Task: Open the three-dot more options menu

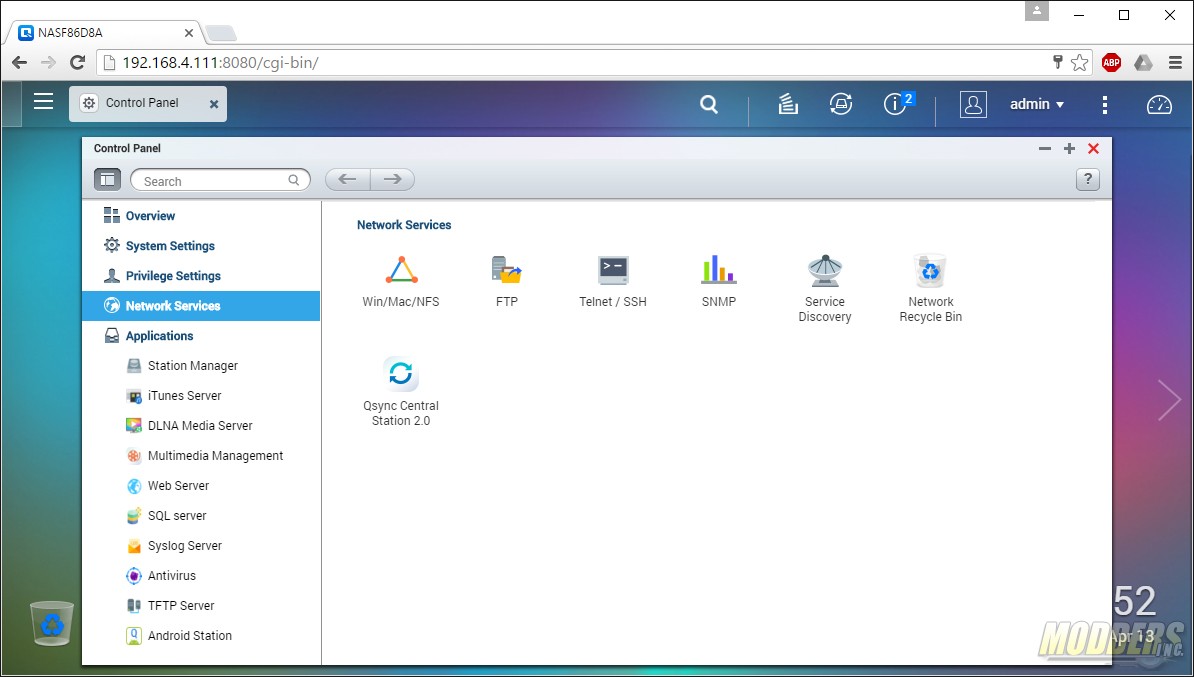Action: point(1104,104)
